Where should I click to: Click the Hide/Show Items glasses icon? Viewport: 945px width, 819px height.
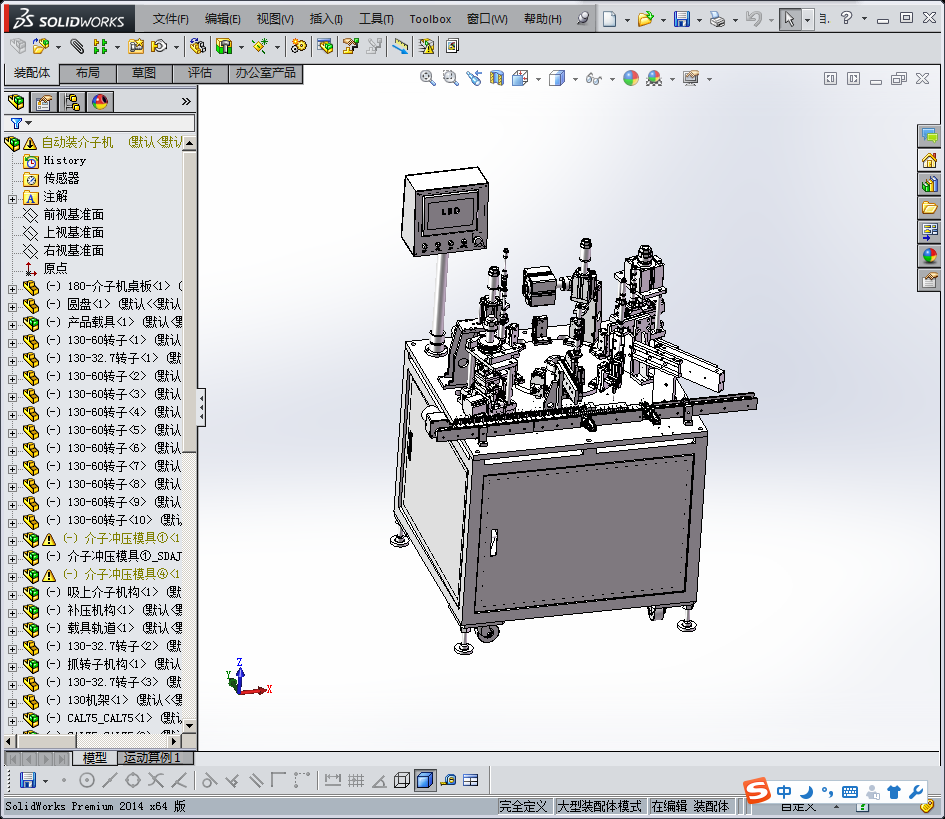(x=594, y=79)
